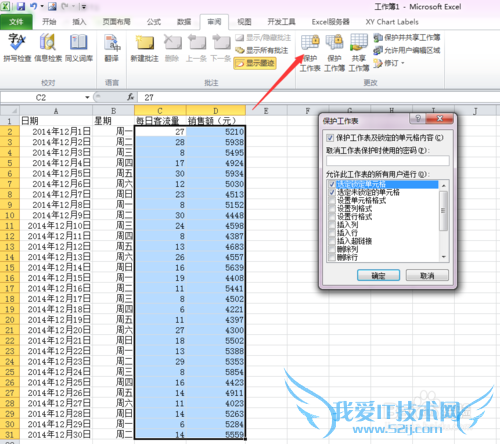
Task: Click the permissions list scroll-up arrow
Action: [444, 185]
